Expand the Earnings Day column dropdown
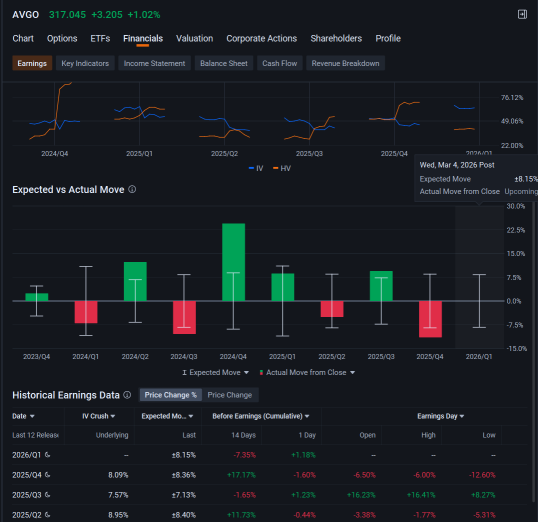 click(x=462, y=416)
